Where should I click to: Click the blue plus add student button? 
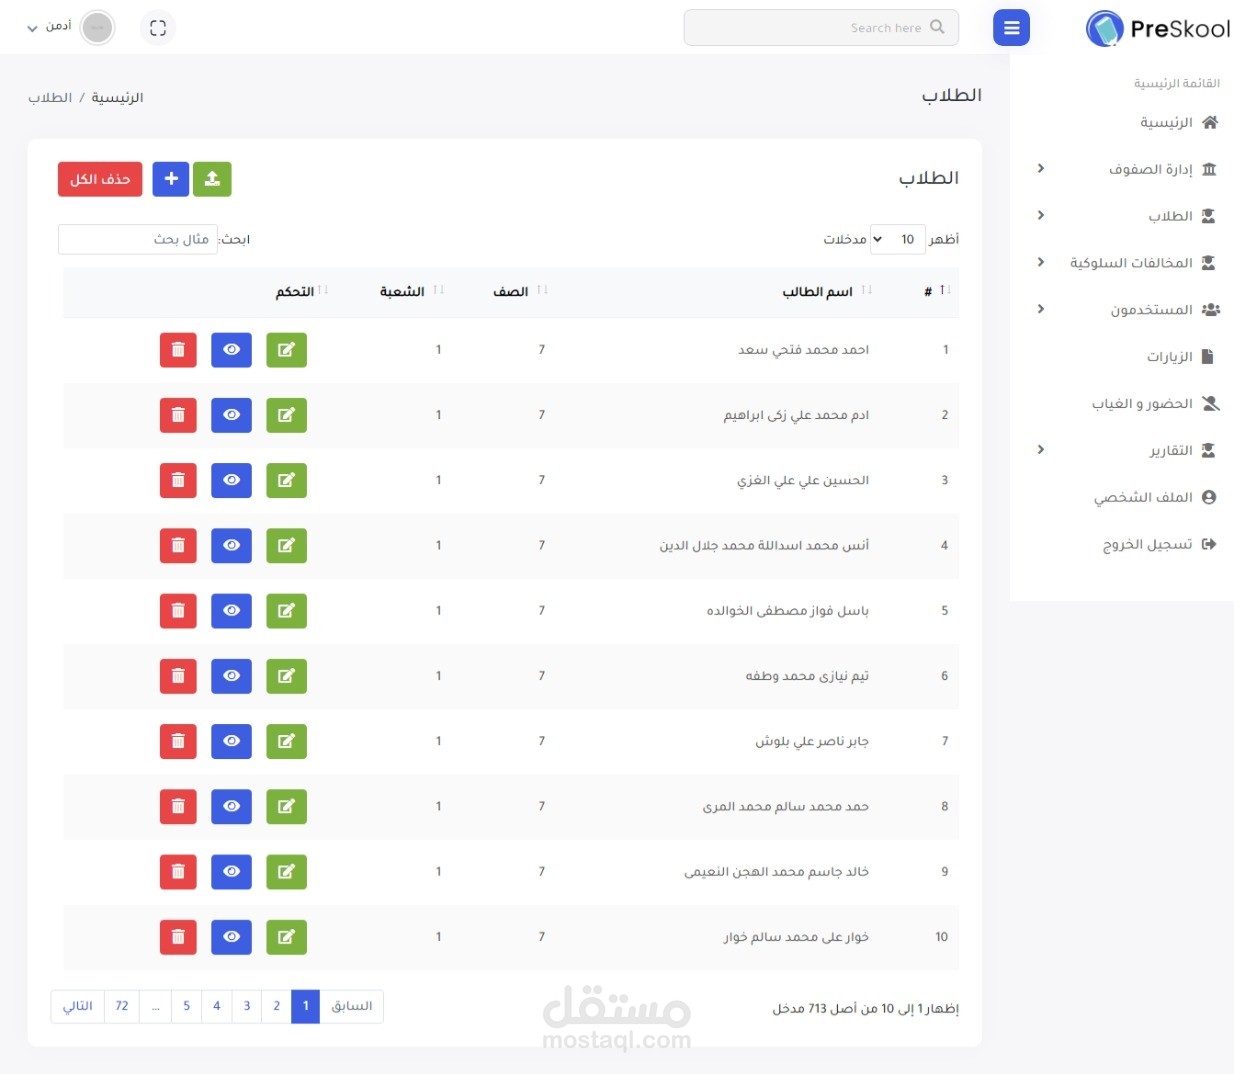(x=171, y=179)
